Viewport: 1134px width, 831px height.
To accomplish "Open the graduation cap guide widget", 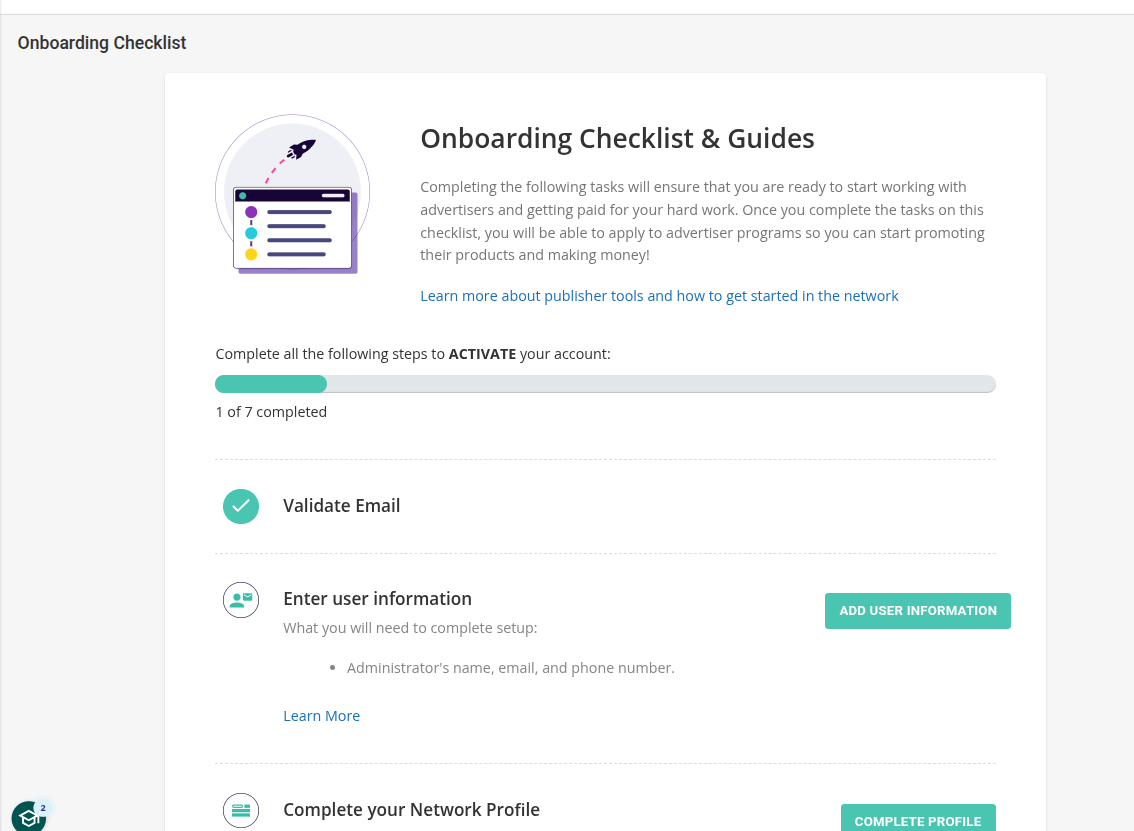I will click(x=29, y=816).
